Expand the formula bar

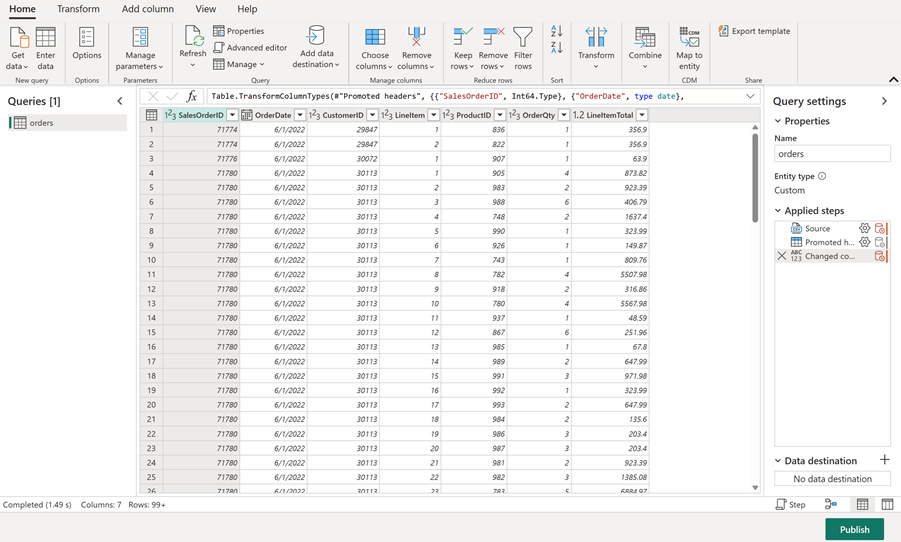750,97
